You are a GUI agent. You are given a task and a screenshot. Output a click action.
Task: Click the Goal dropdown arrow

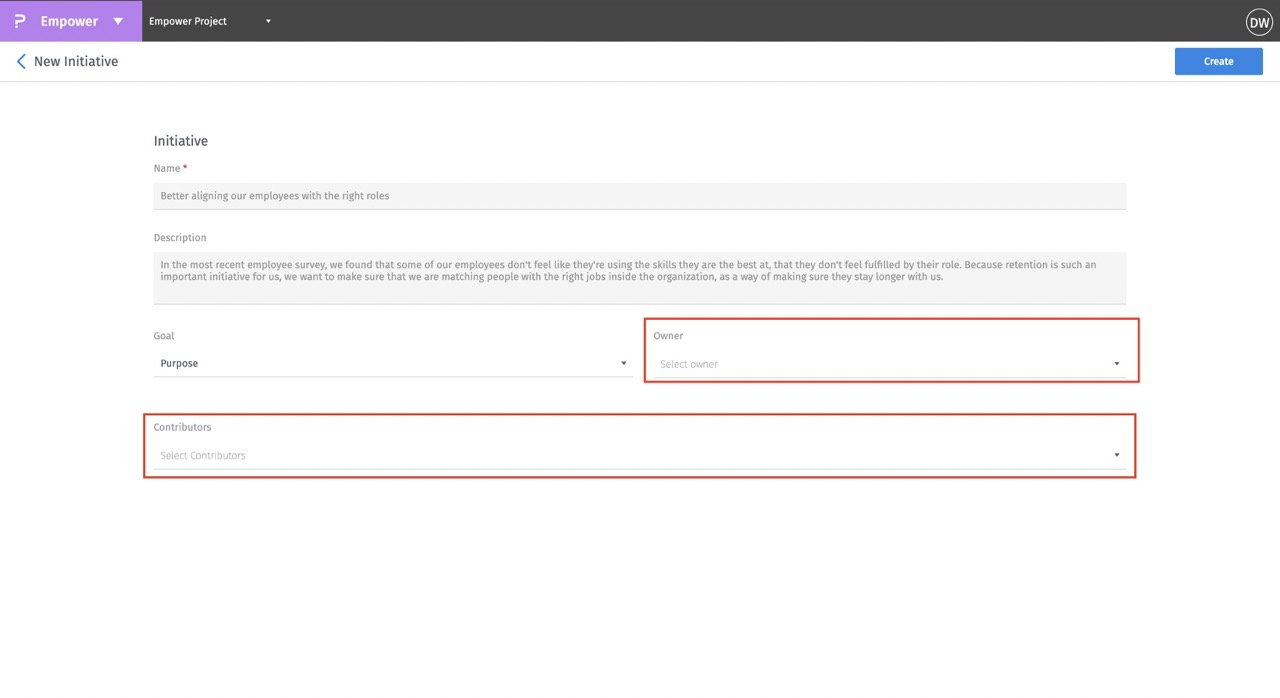[x=623, y=364]
